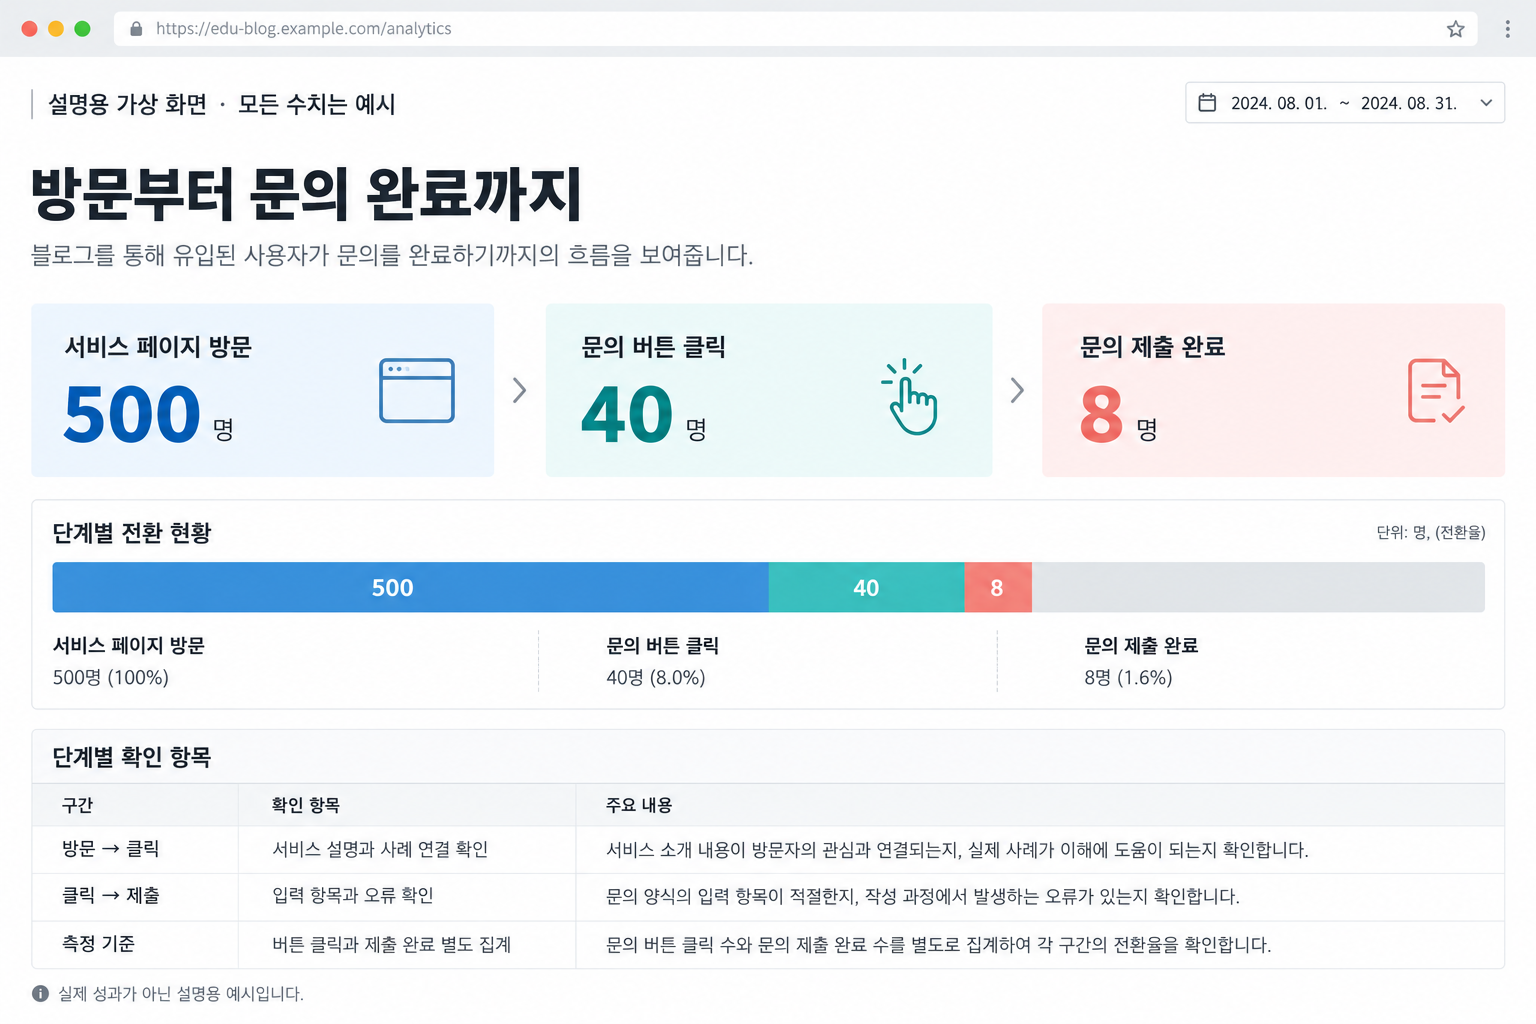Screen dimensions: 1536x1024
Task: Select the 방문 → 클릭 row label
Action: pos(111,849)
